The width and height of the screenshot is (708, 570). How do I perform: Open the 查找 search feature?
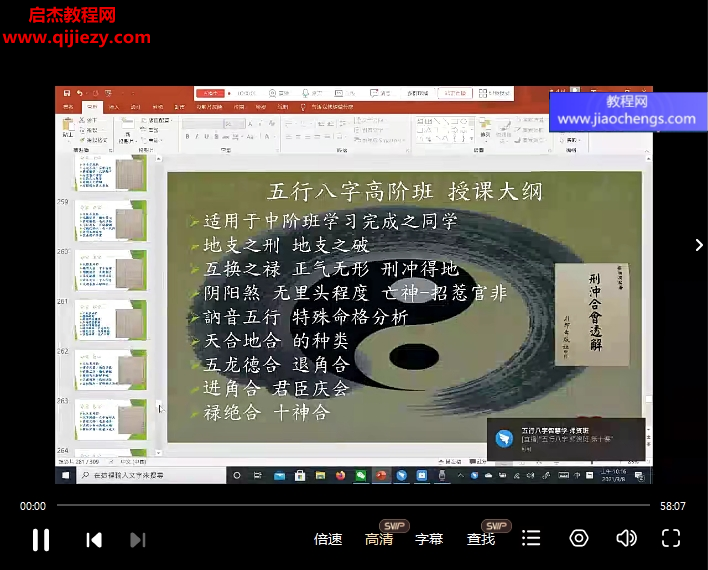(481, 539)
